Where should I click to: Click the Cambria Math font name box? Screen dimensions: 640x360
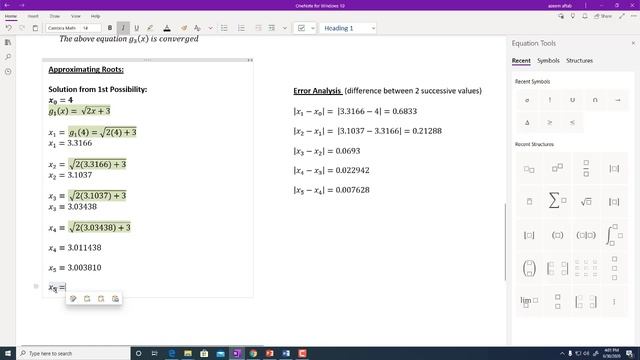click(x=63, y=28)
